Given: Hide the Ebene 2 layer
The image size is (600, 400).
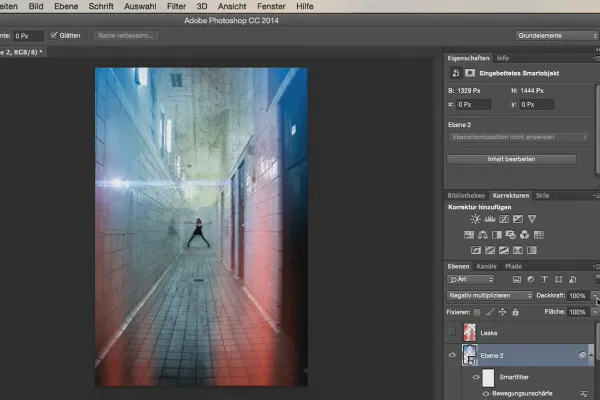Looking at the screenshot, I should [x=454, y=354].
